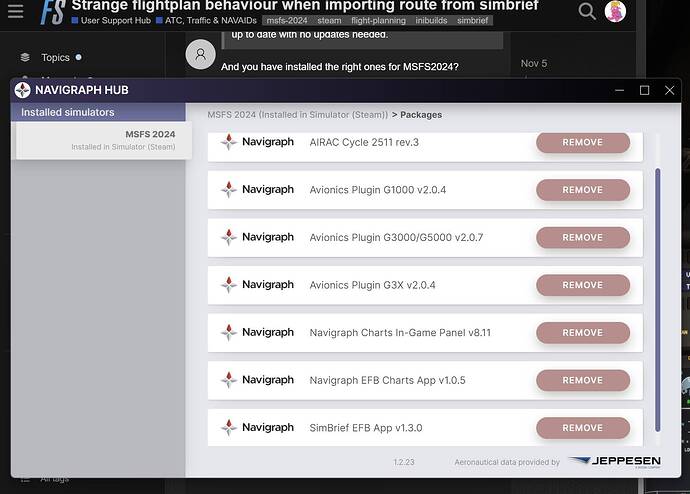Click Packages breadcrumb label

[421, 115]
